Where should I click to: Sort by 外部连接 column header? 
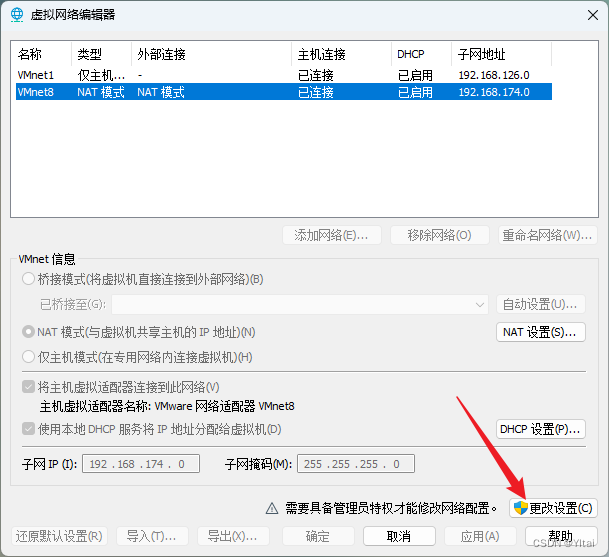tap(212, 54)
